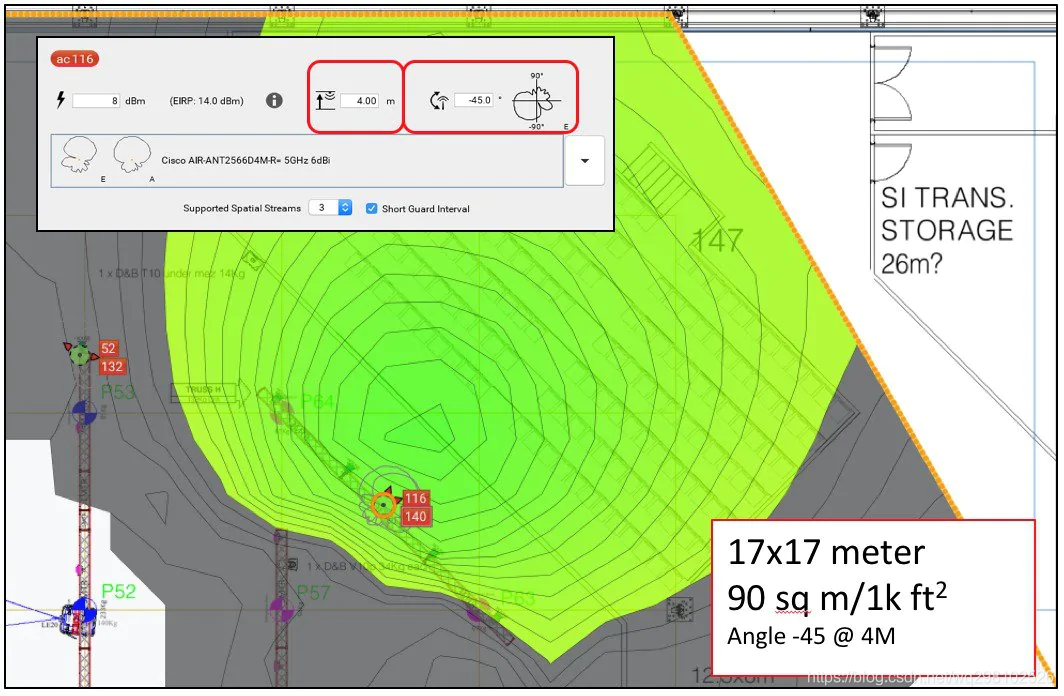Viewport: 1064px width, 696px height.
Task: Open the antenna selection dropdown arrow
Action: pyautogui.click(x=584, y=161)
